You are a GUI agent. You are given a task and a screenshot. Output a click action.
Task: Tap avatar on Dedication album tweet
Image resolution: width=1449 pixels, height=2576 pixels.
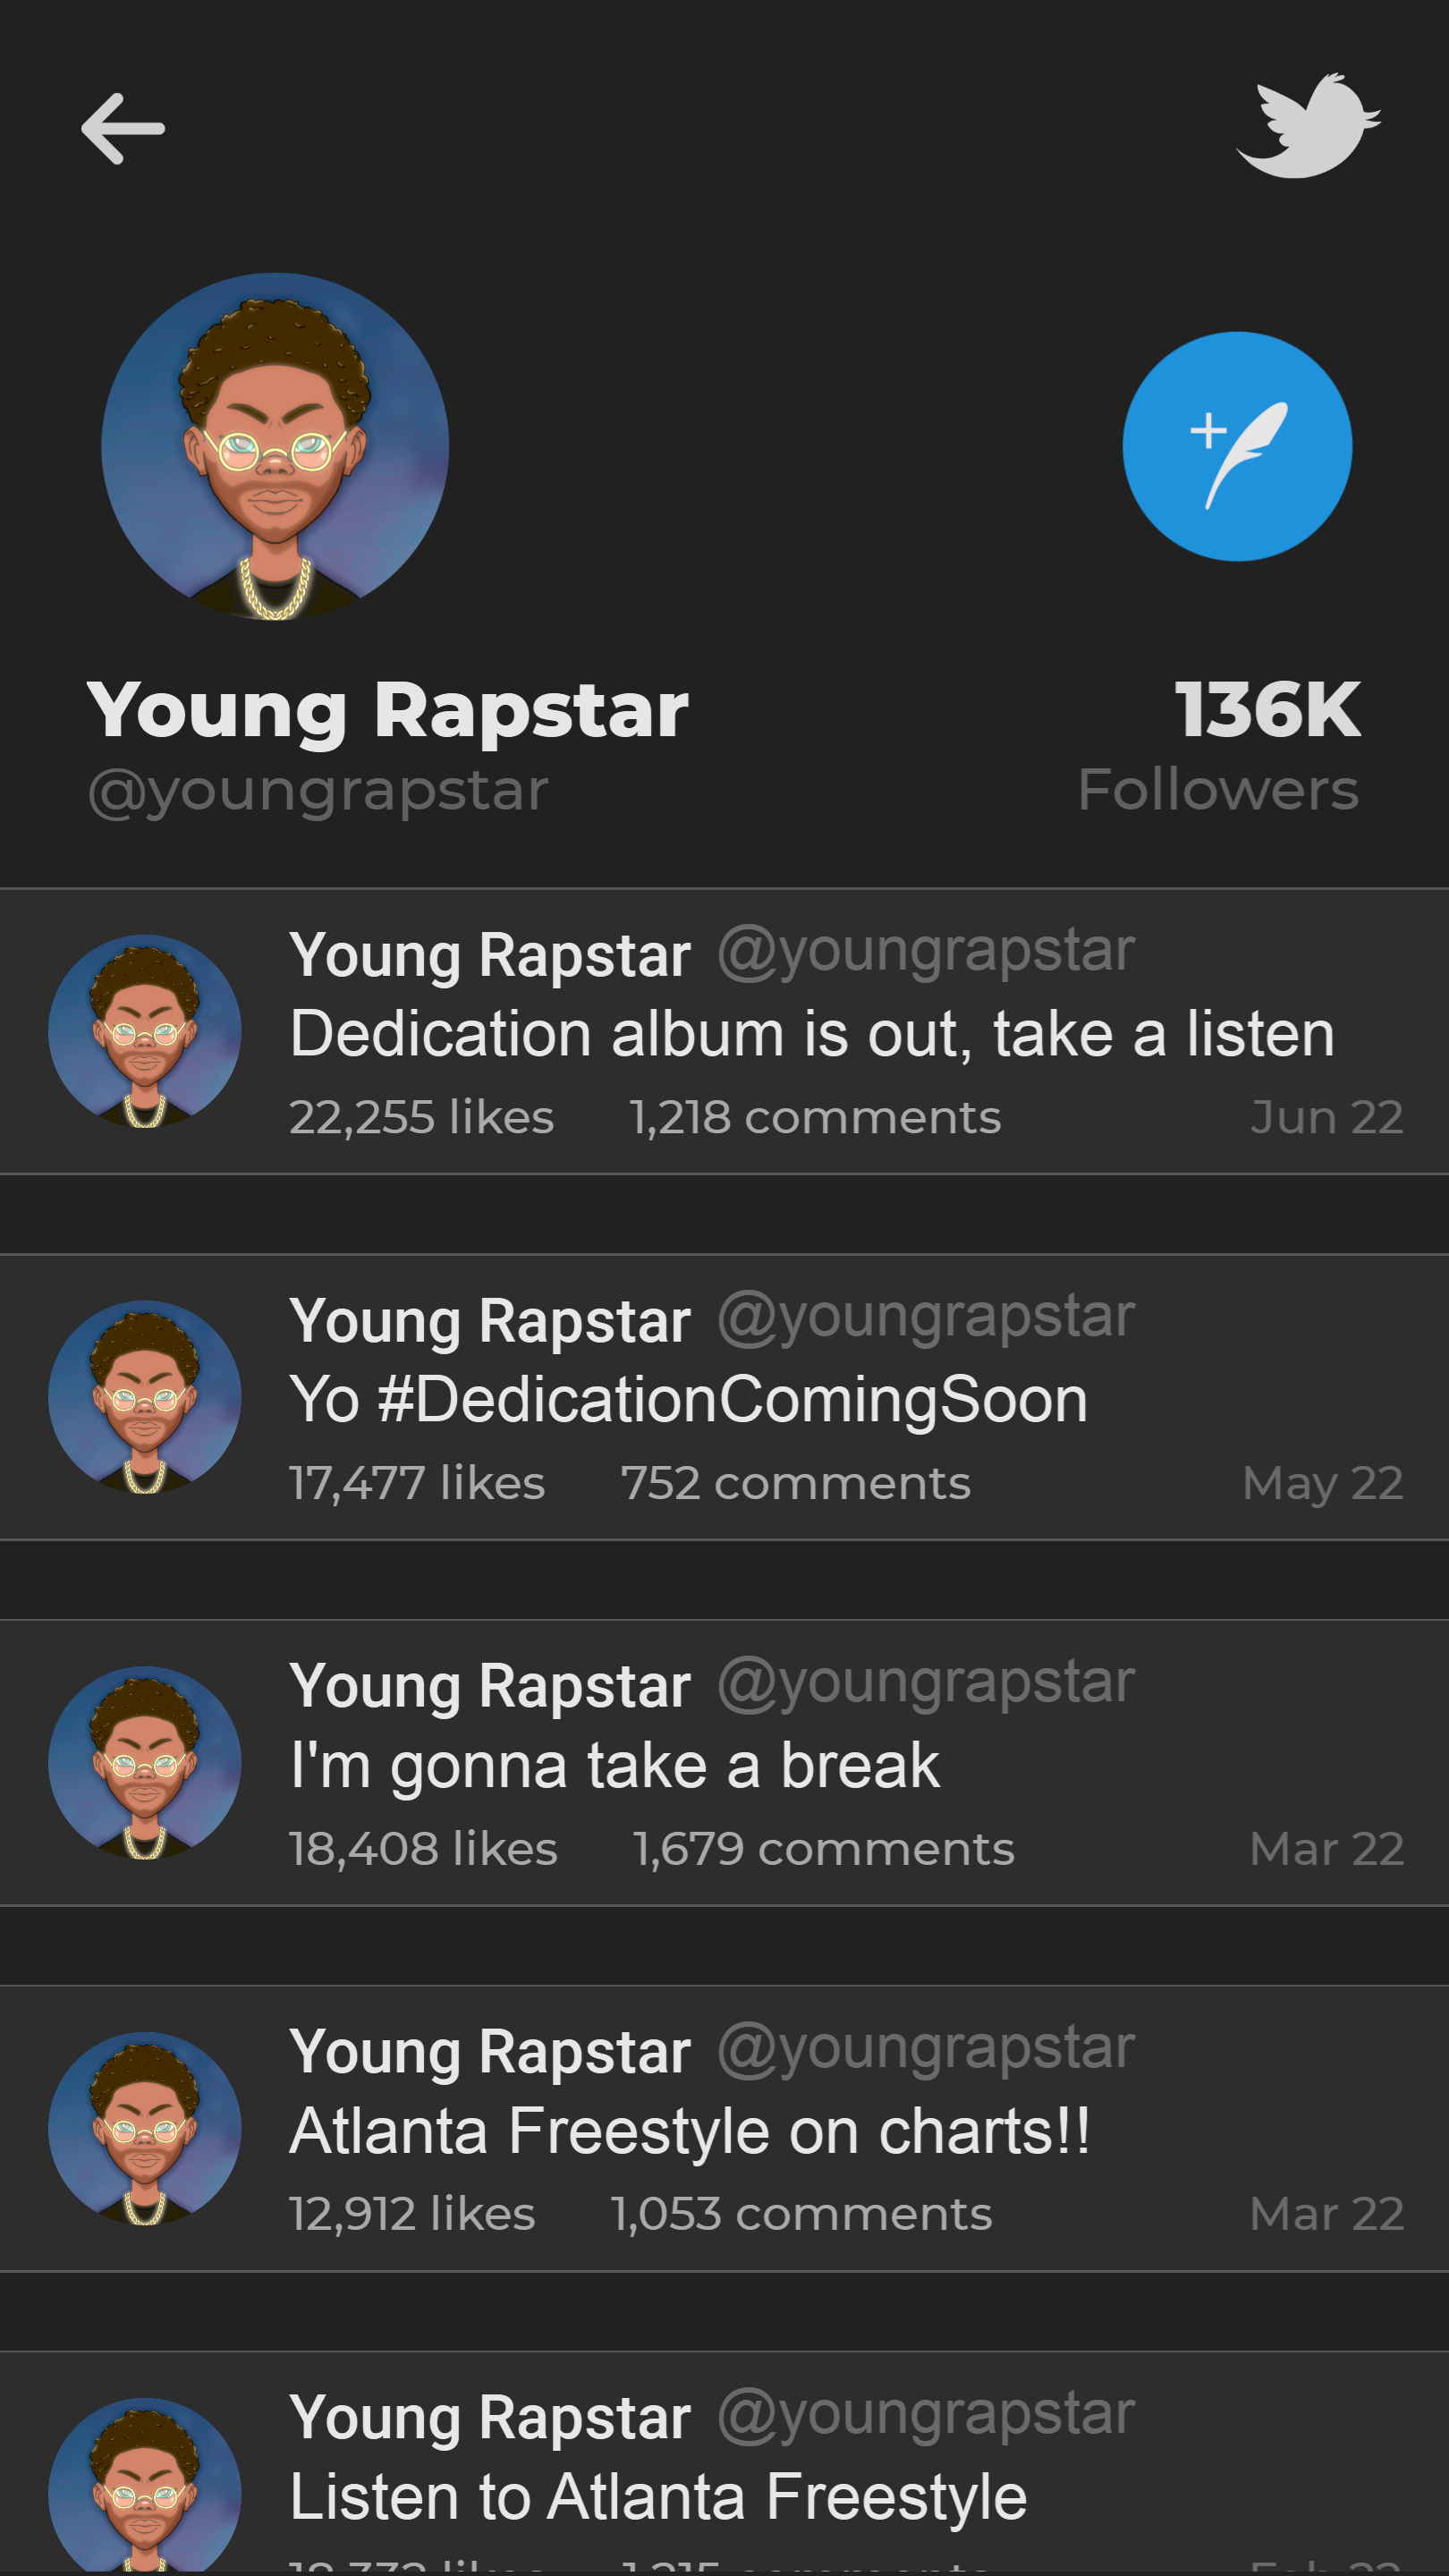[x=145, y=1031]
